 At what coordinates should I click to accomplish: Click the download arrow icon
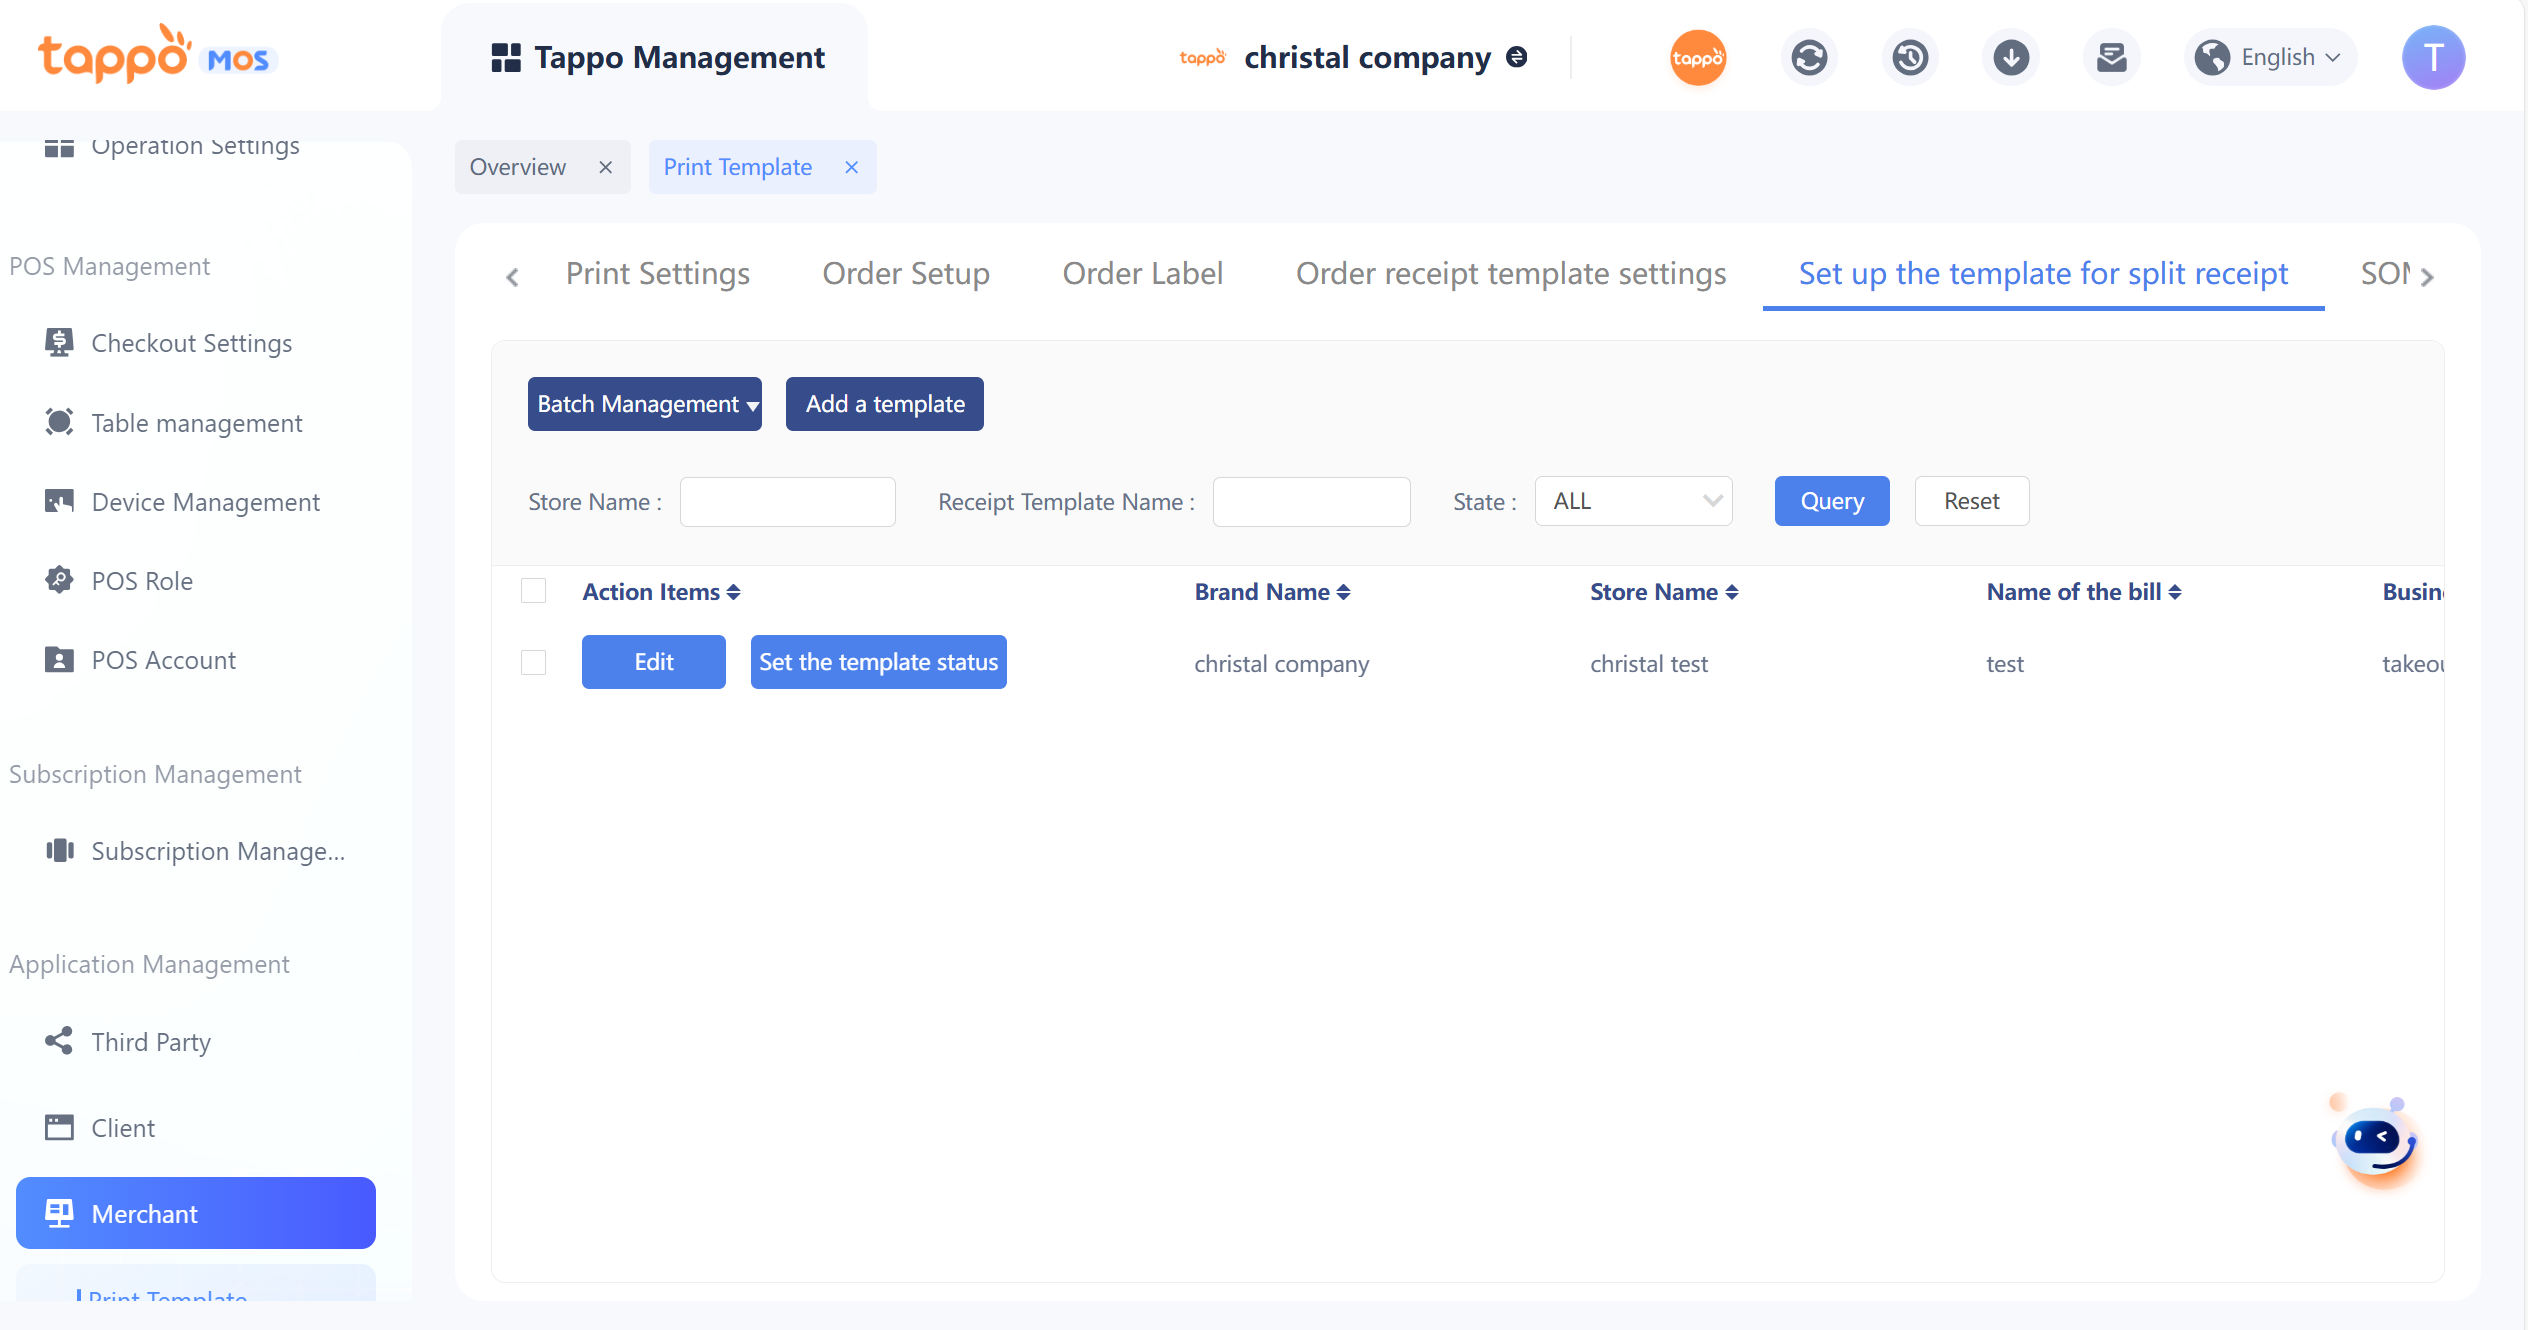(2011, 58)
